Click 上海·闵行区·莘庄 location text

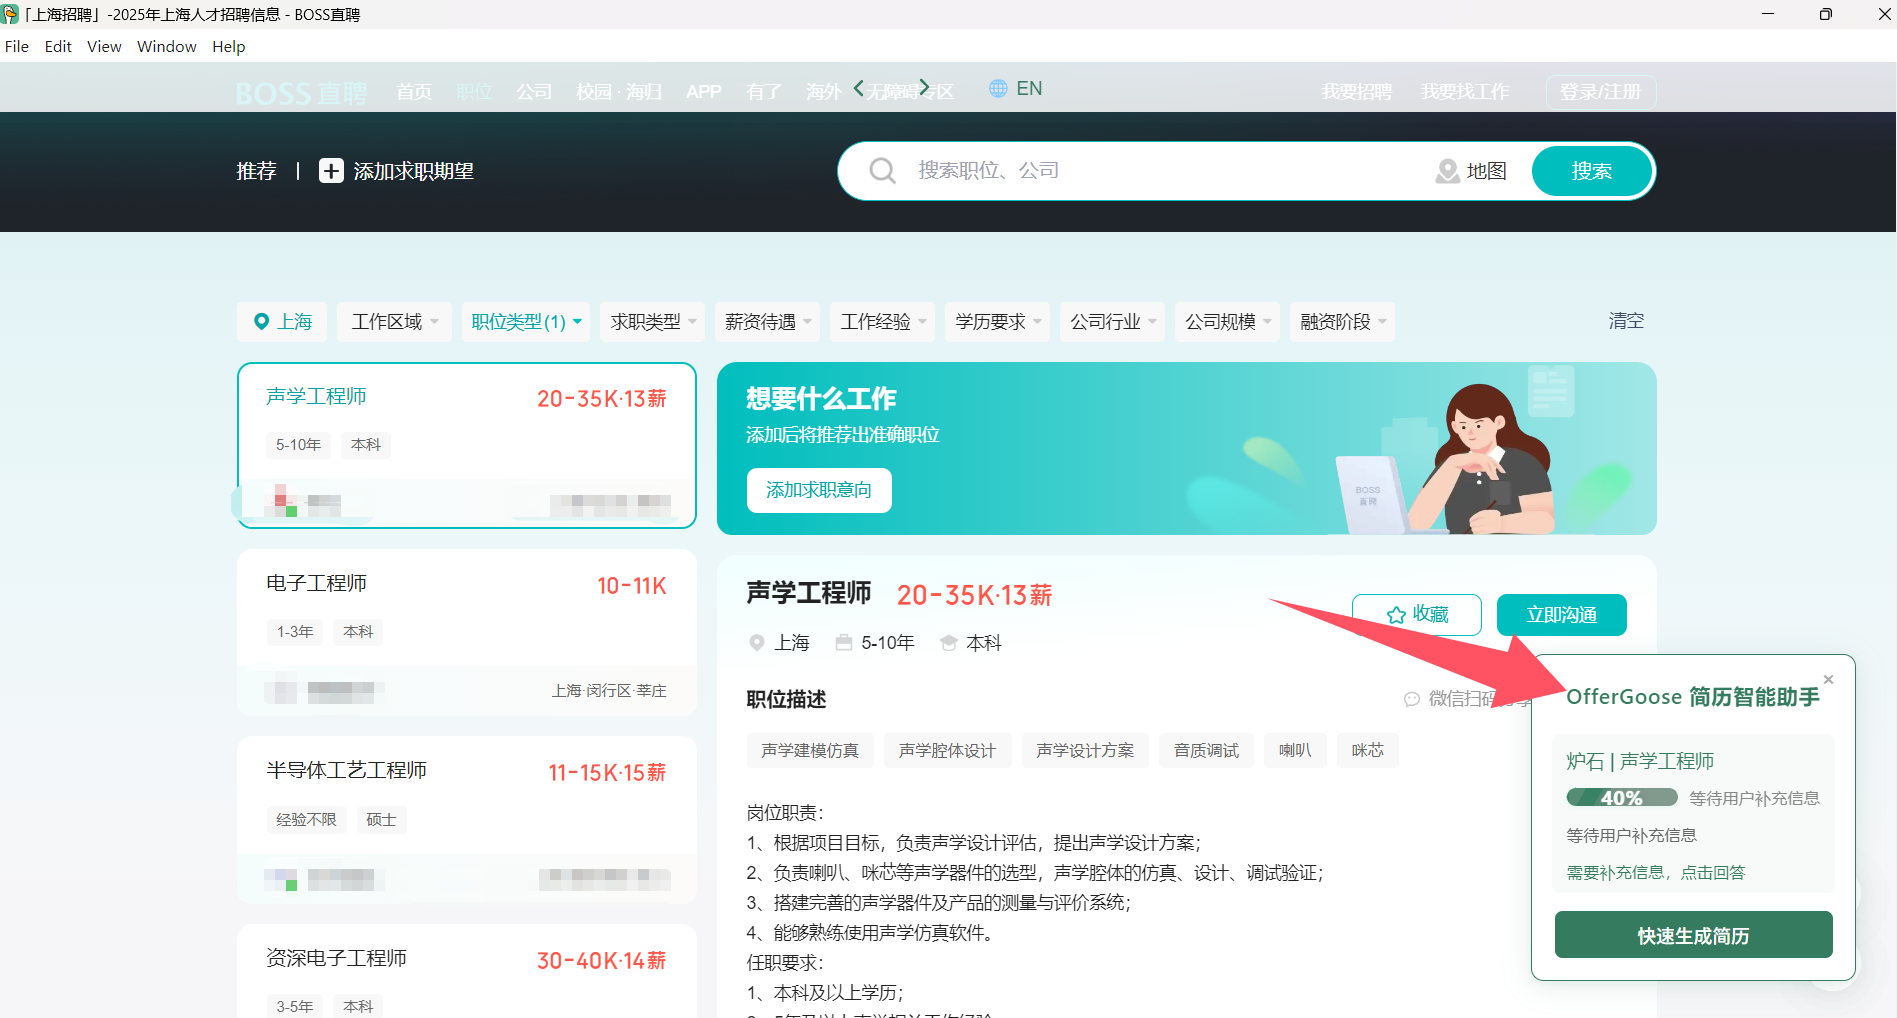tap(609, 691)
